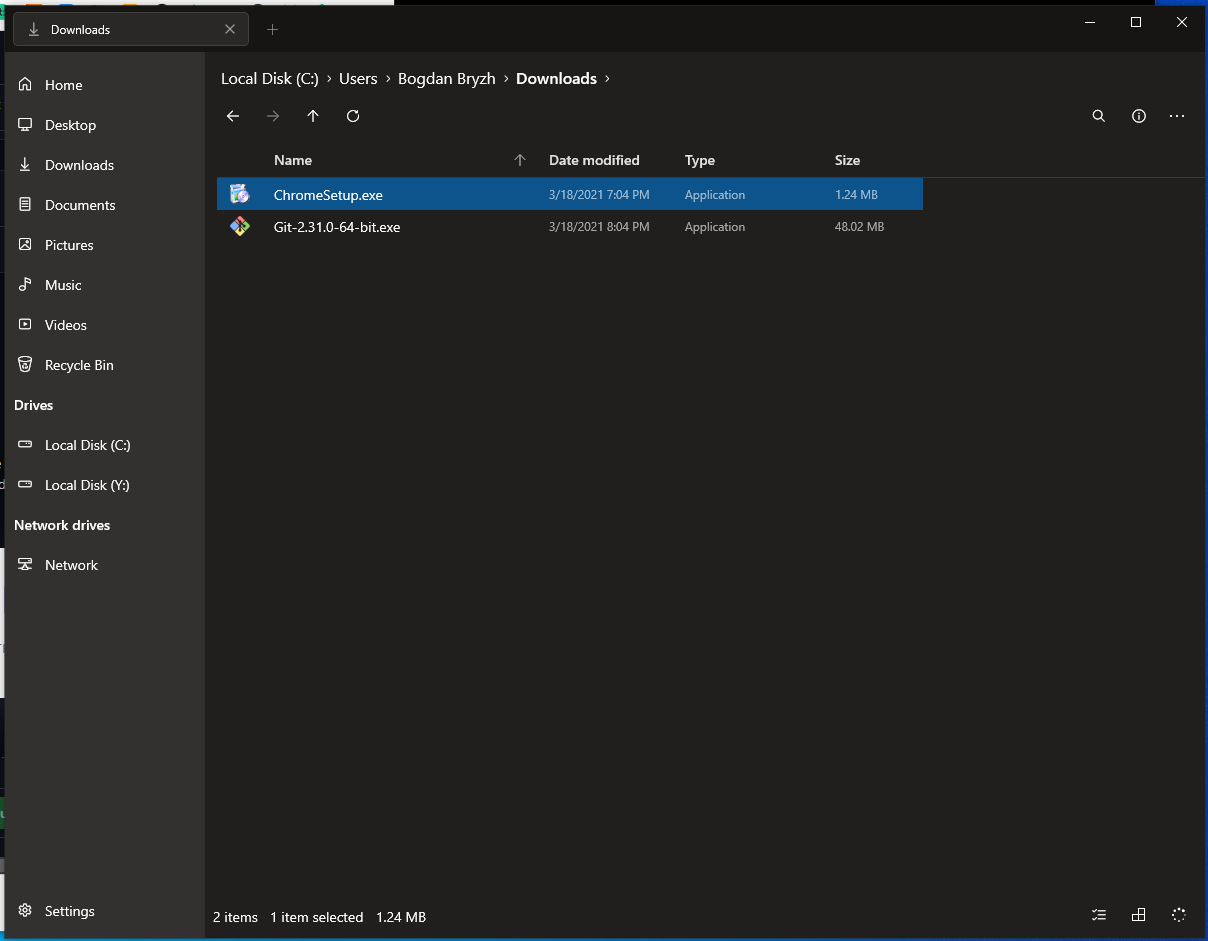The image size is (1208, 941).
Task: Click Bogdan Bryzh in the breadcrumb
Action: pyautogui.click(x=447, y=79)
